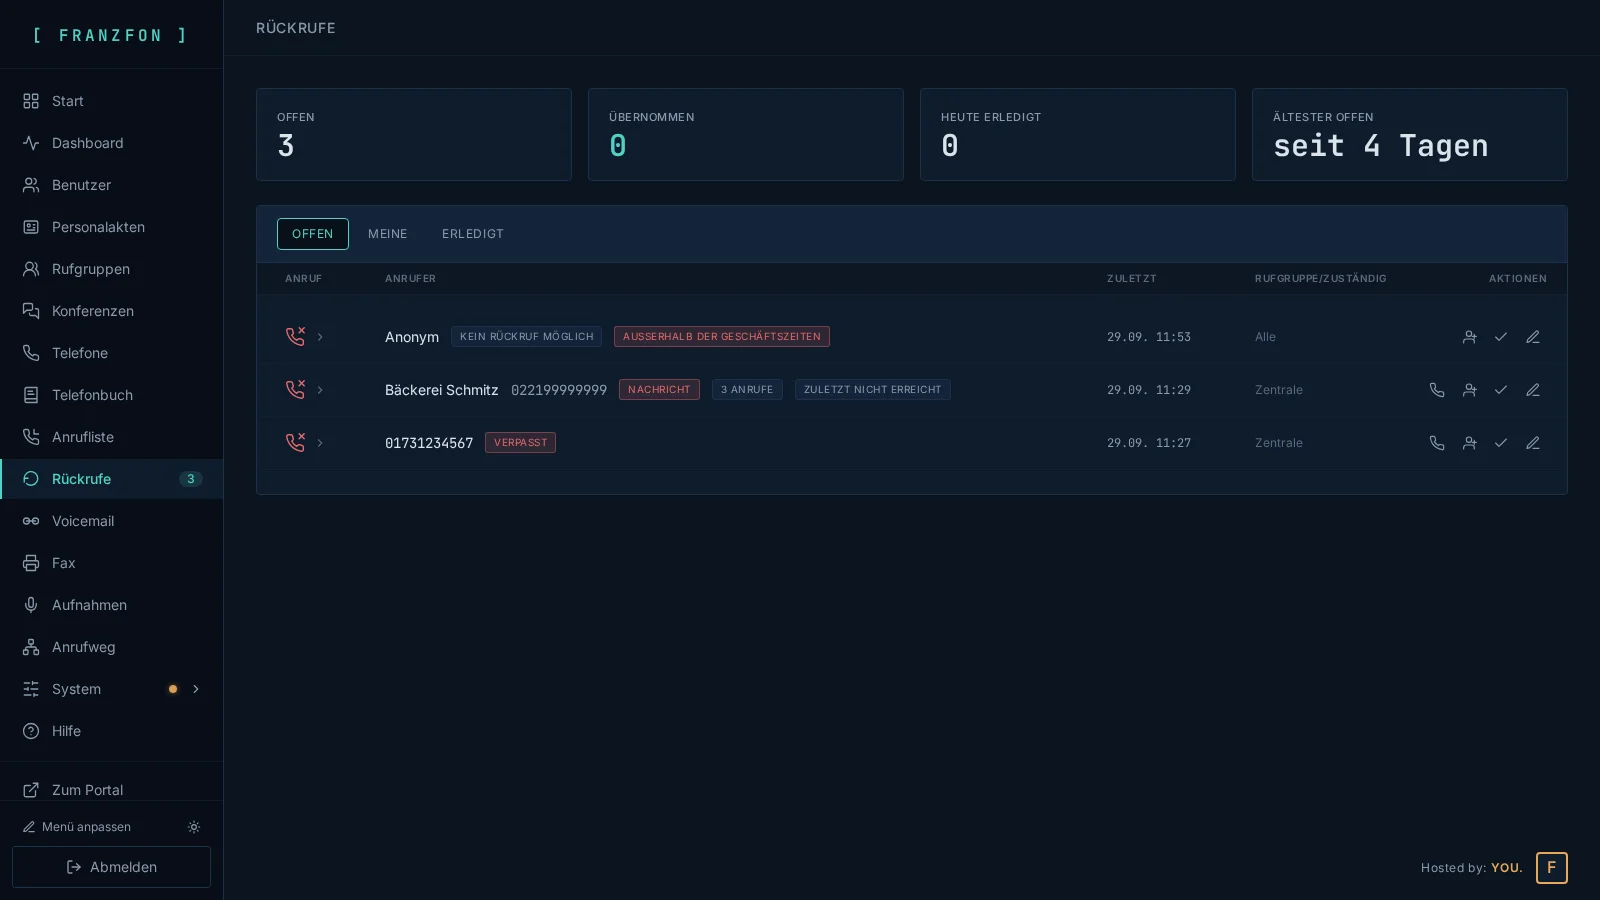Screen dimensions: 1600x900
Task: Click Menü anpassen
Action: tap(77, 827)
